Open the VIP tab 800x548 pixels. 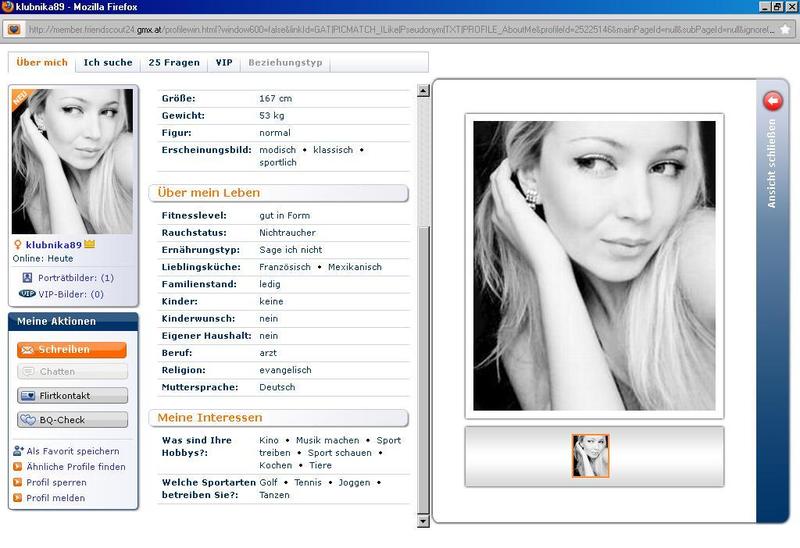coord(224,62)
